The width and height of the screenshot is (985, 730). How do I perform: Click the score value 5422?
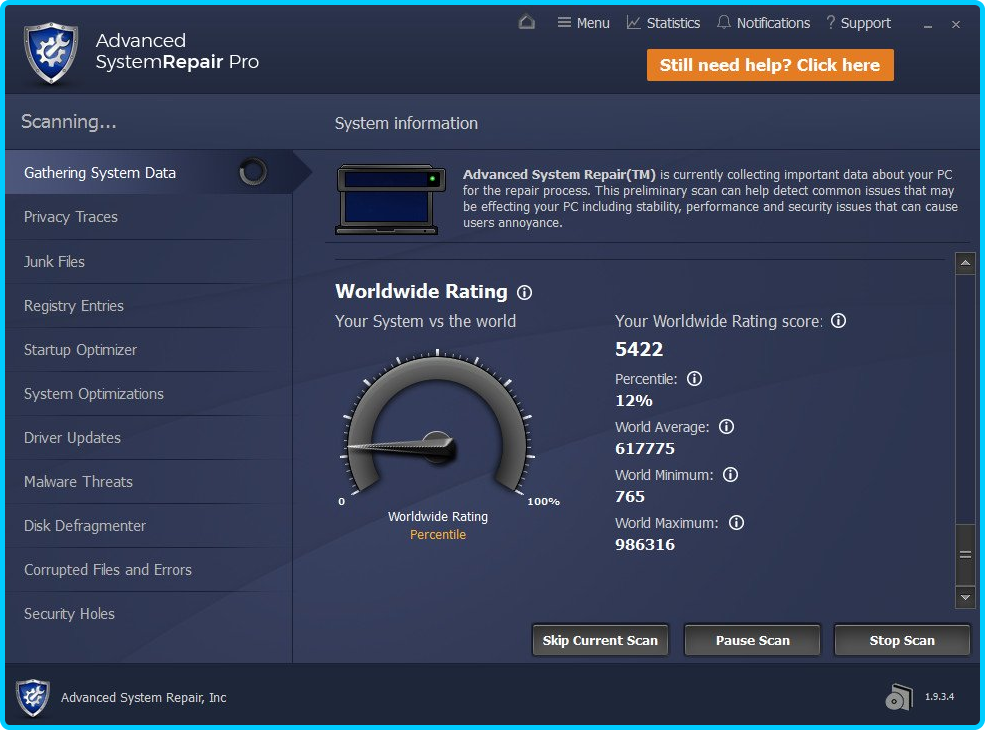tap(639, 349)
